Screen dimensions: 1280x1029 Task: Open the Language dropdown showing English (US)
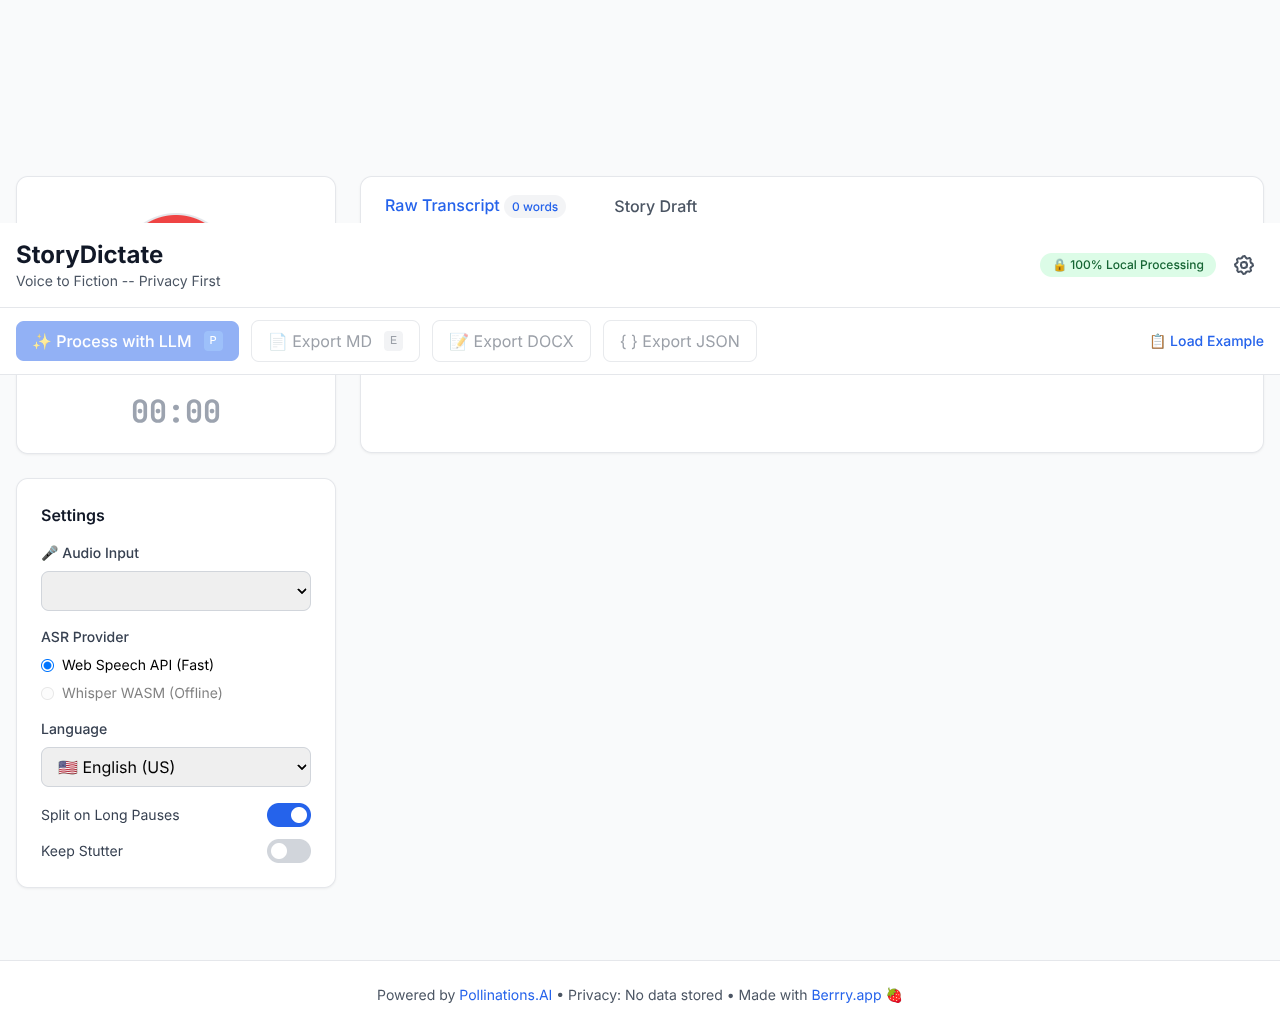click(x=175, y=767)
